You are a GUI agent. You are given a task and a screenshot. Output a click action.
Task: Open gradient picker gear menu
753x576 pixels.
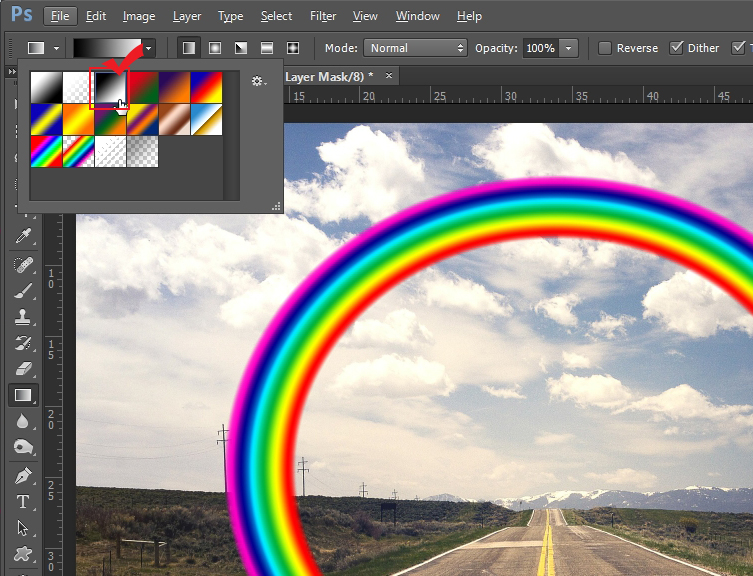[x=259, y=81]
